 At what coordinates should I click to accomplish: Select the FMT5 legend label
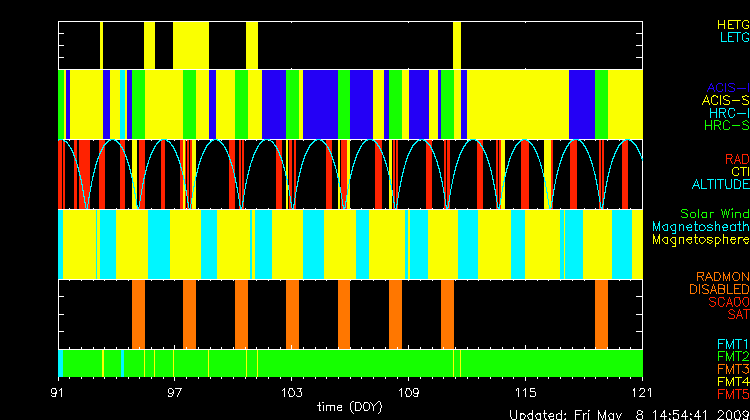[x=733, y=394]
